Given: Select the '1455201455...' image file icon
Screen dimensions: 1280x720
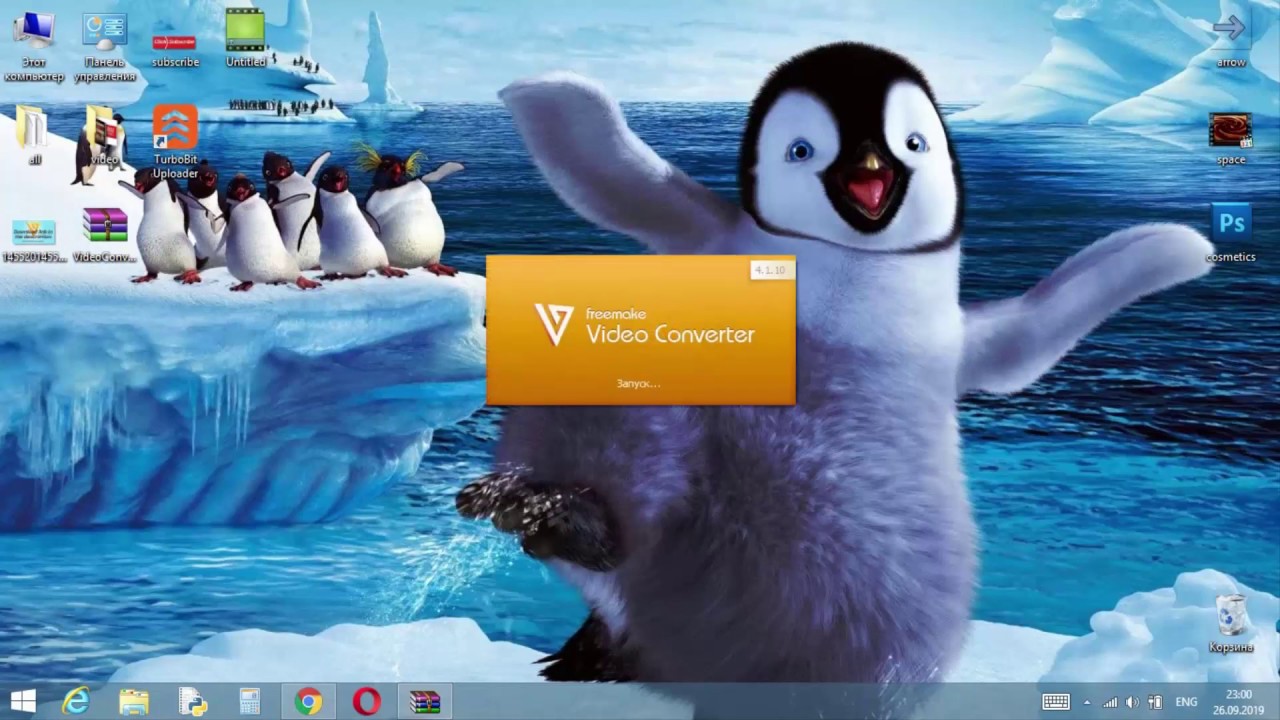Looking at the screenshot, I should coord(34,238).
